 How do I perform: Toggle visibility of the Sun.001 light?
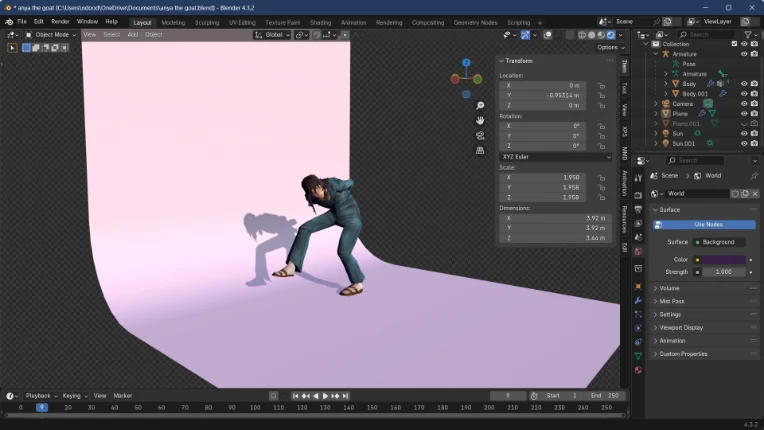[744, 144]
